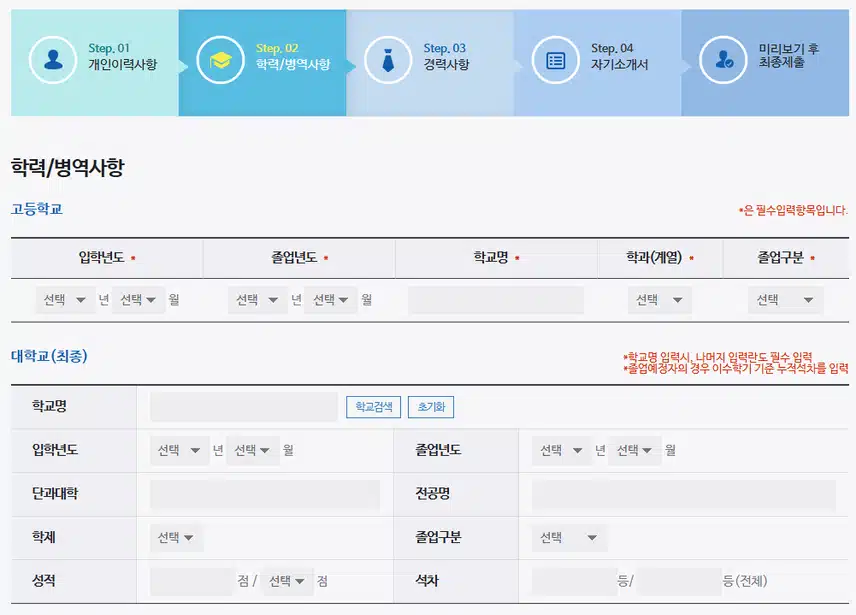This screenshot has height=615, width=856.
Task: Click the 학과(계열) column header
Action: (x=655, y=257)
